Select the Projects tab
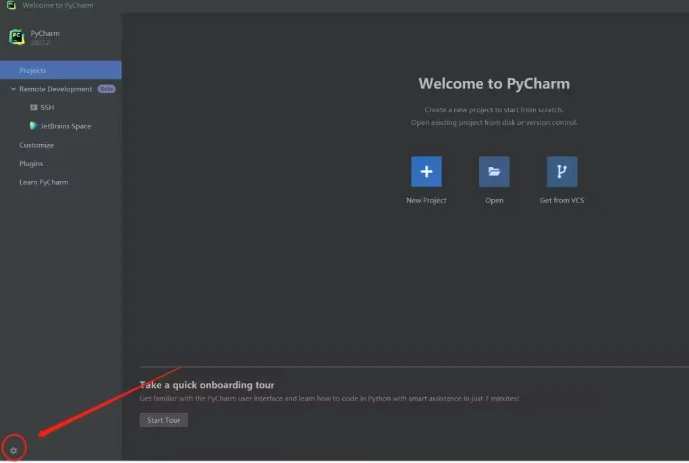 click(x=61, y=70)
